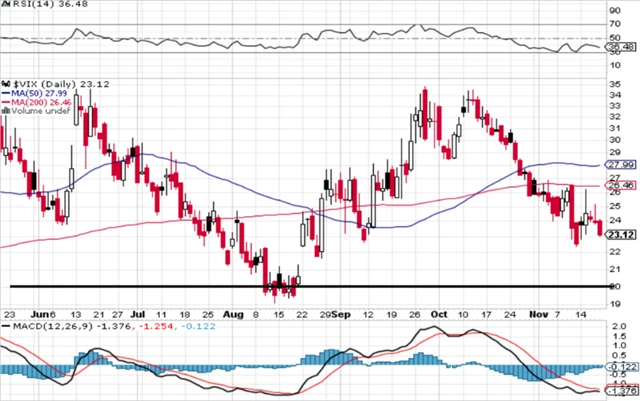The width and height of the screenshot is (640, 401).
Task: Click the blue 27.99 price axis tag
Action: pyautogui.click(x=622, y=164)
